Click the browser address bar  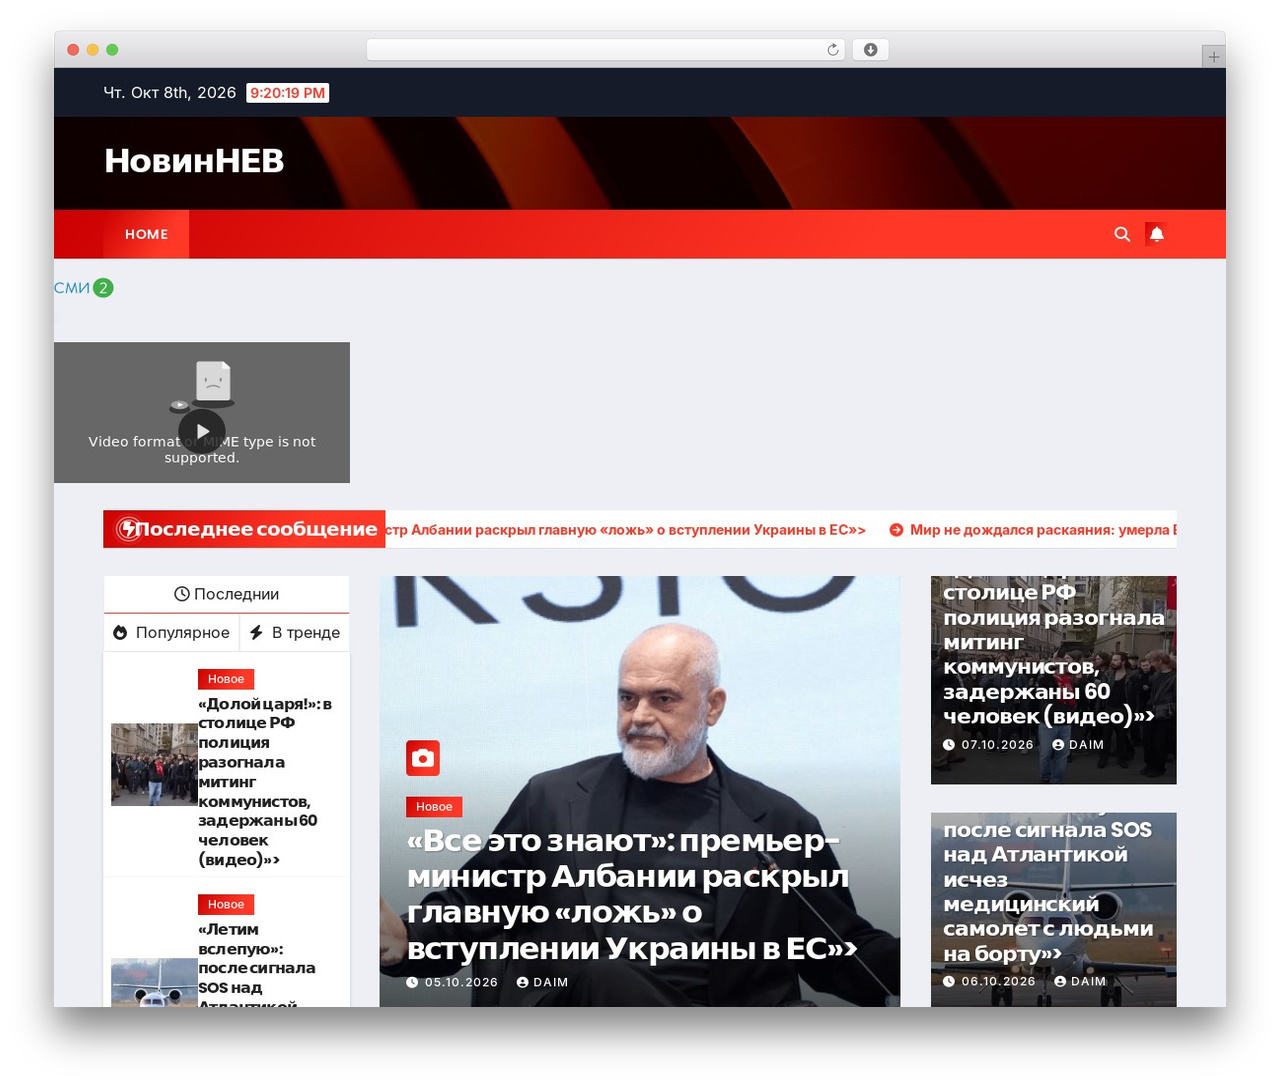(606, 50)
